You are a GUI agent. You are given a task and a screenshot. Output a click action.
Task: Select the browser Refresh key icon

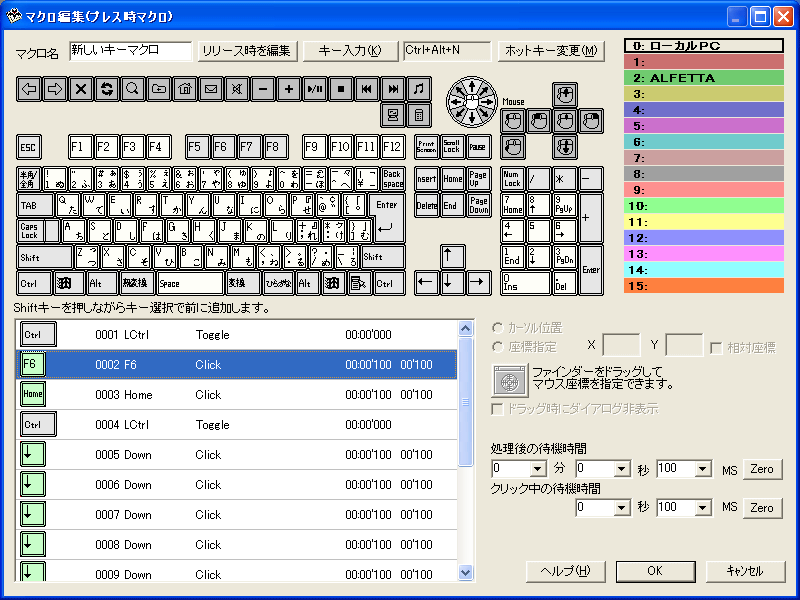107,89
